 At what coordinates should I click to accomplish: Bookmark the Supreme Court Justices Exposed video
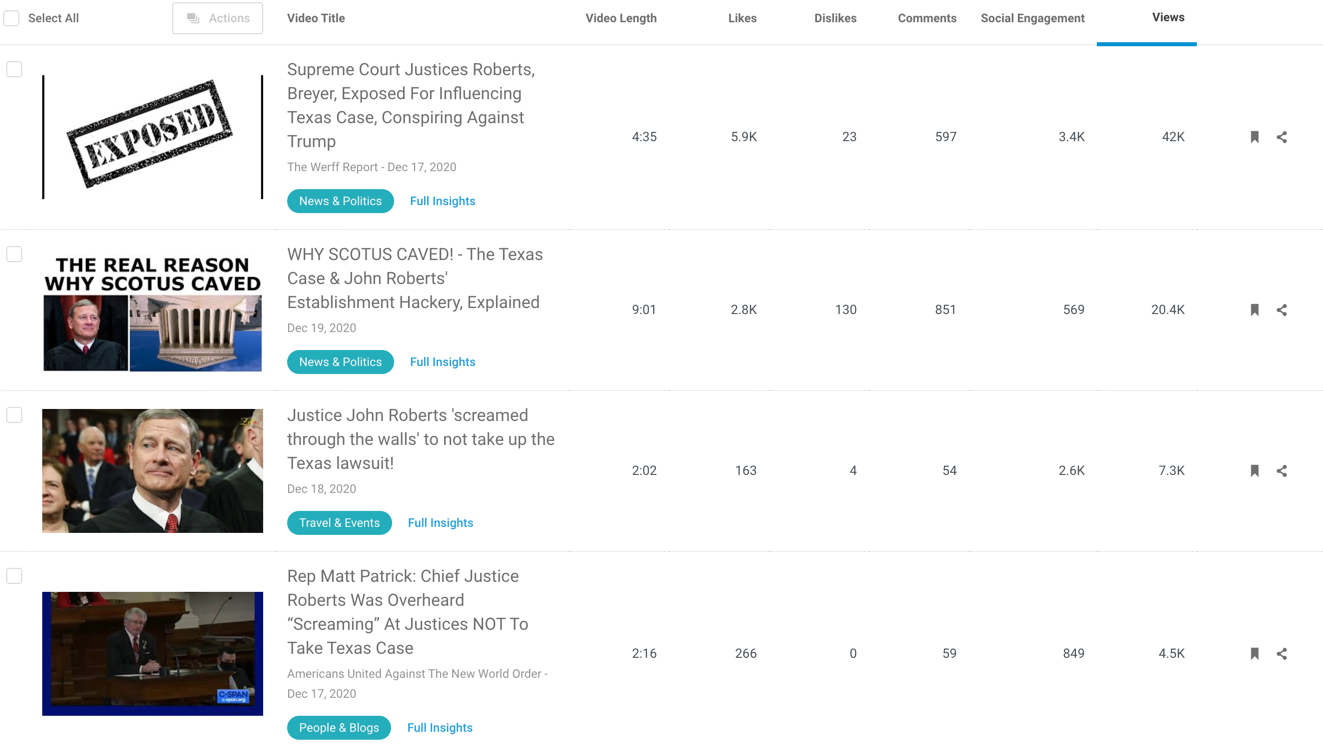pos(1254,137)
